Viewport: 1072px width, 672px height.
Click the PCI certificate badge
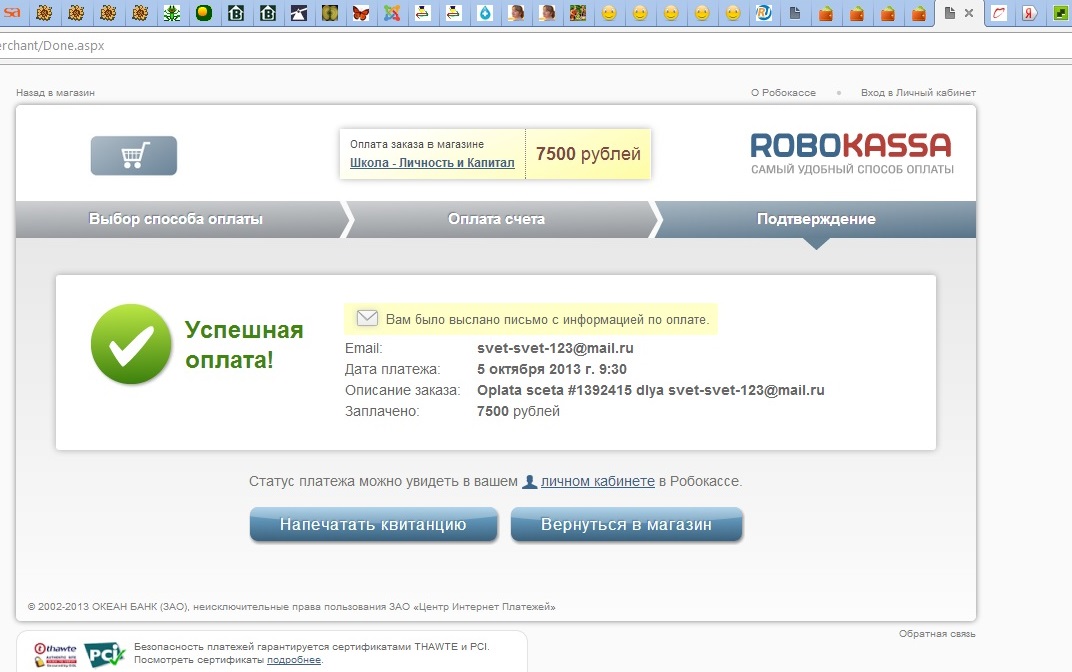pyautogui.click(x=104, y=654)
